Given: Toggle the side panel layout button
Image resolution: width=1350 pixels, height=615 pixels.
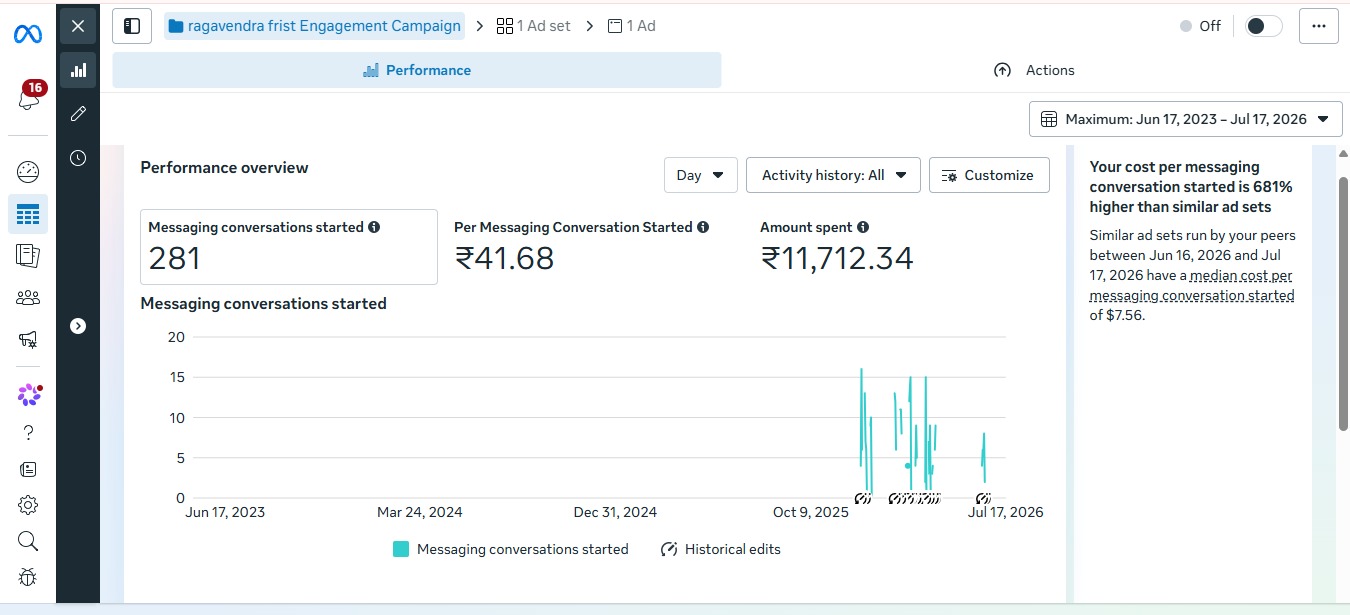Looking at the screenshot, I should coord(132,26).
